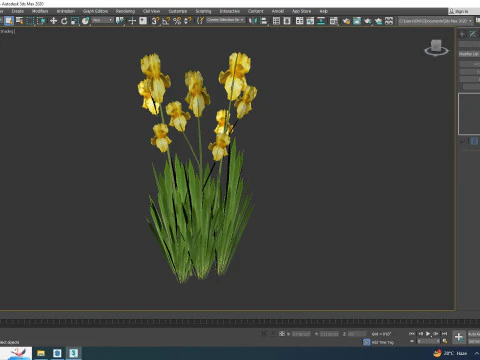
Task: Toggle the Angle Snap icon
Action: pyautogui.click(x=166, y=21)
